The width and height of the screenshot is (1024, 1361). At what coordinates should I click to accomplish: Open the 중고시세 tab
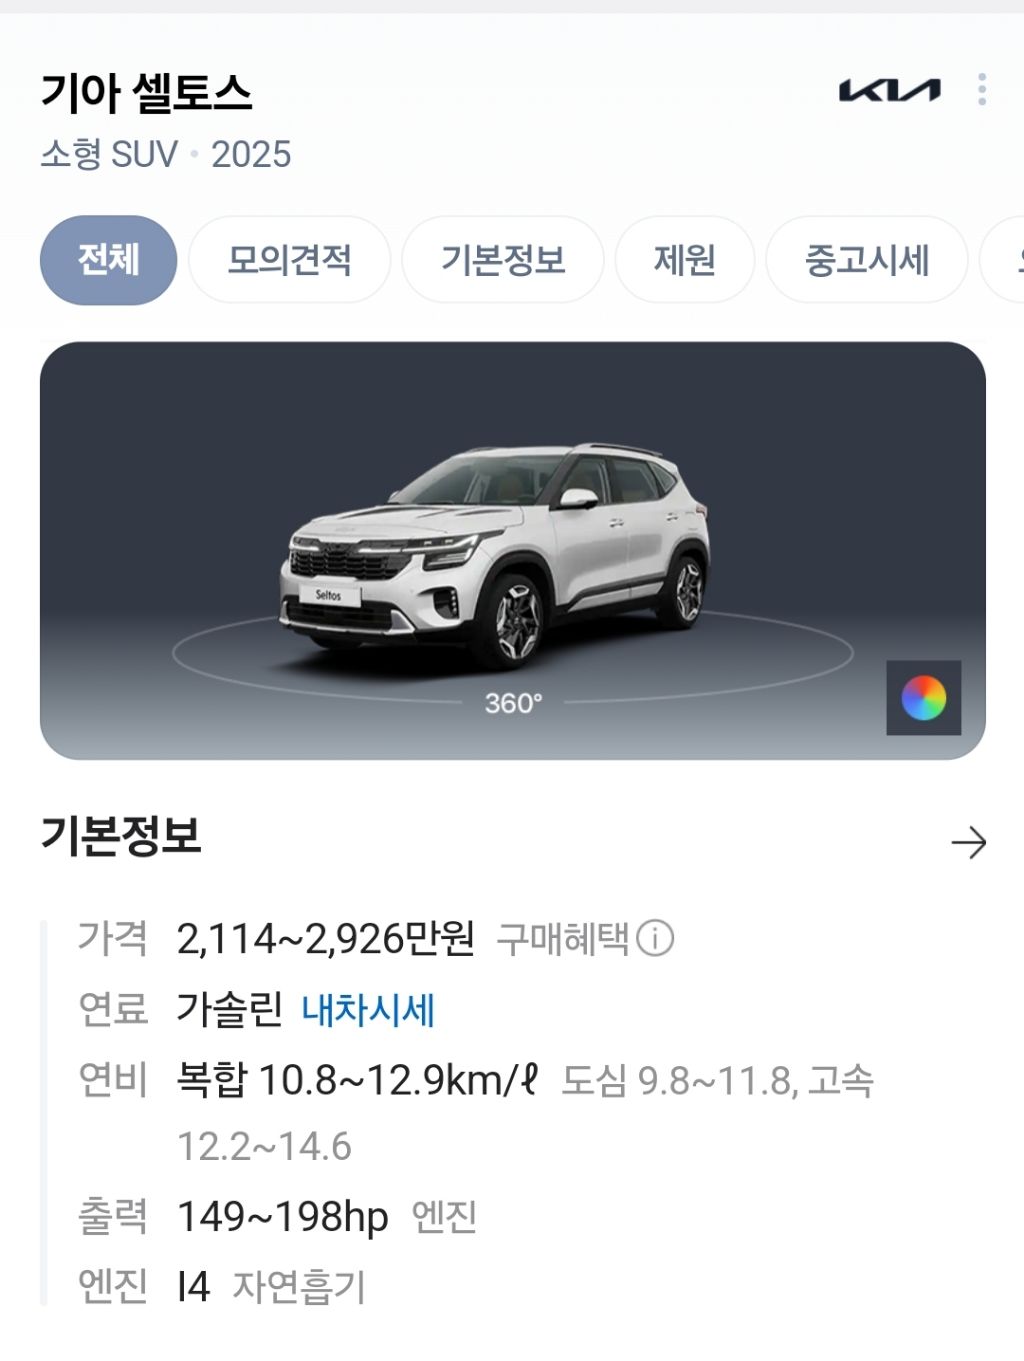(x=866, y=260)
